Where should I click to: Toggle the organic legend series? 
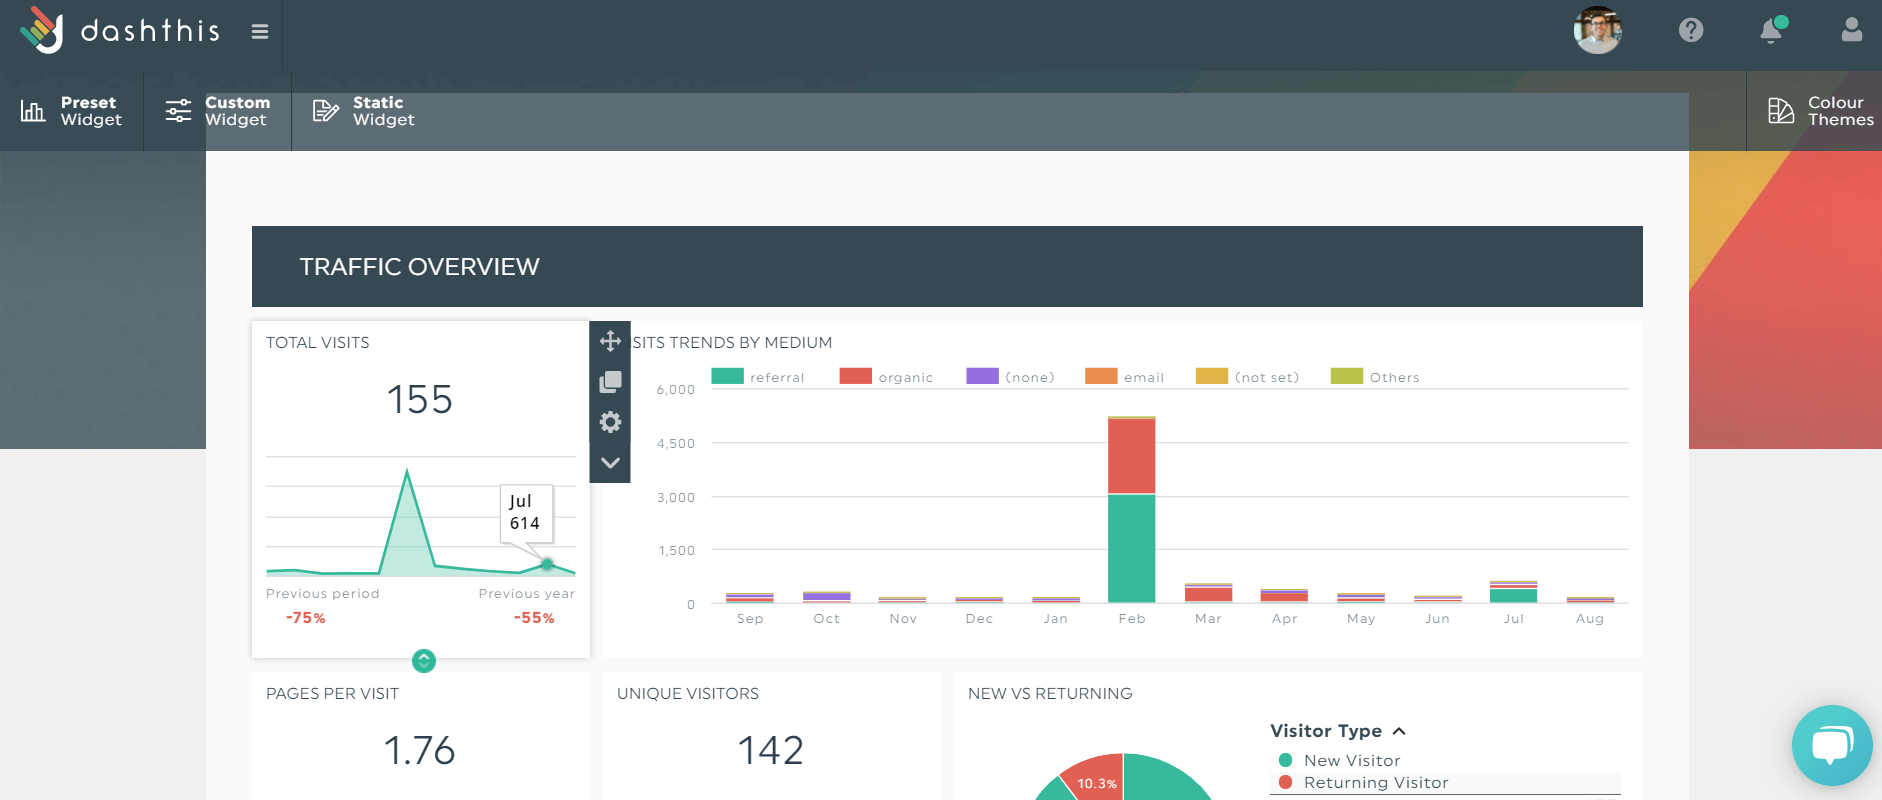886,377
